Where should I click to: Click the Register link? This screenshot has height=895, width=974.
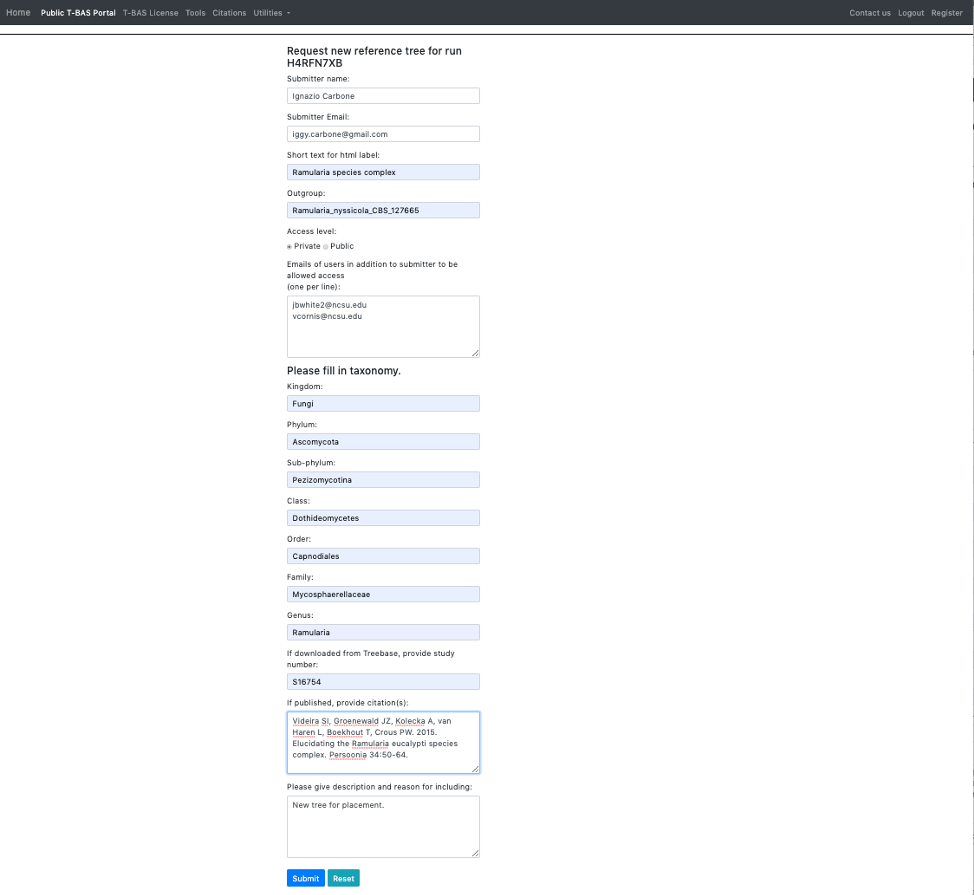947,13
